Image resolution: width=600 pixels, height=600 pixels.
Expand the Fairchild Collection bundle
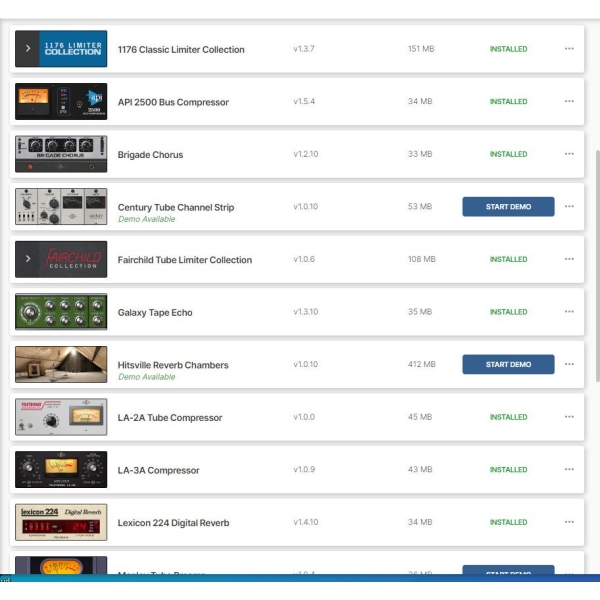(28, 259)
